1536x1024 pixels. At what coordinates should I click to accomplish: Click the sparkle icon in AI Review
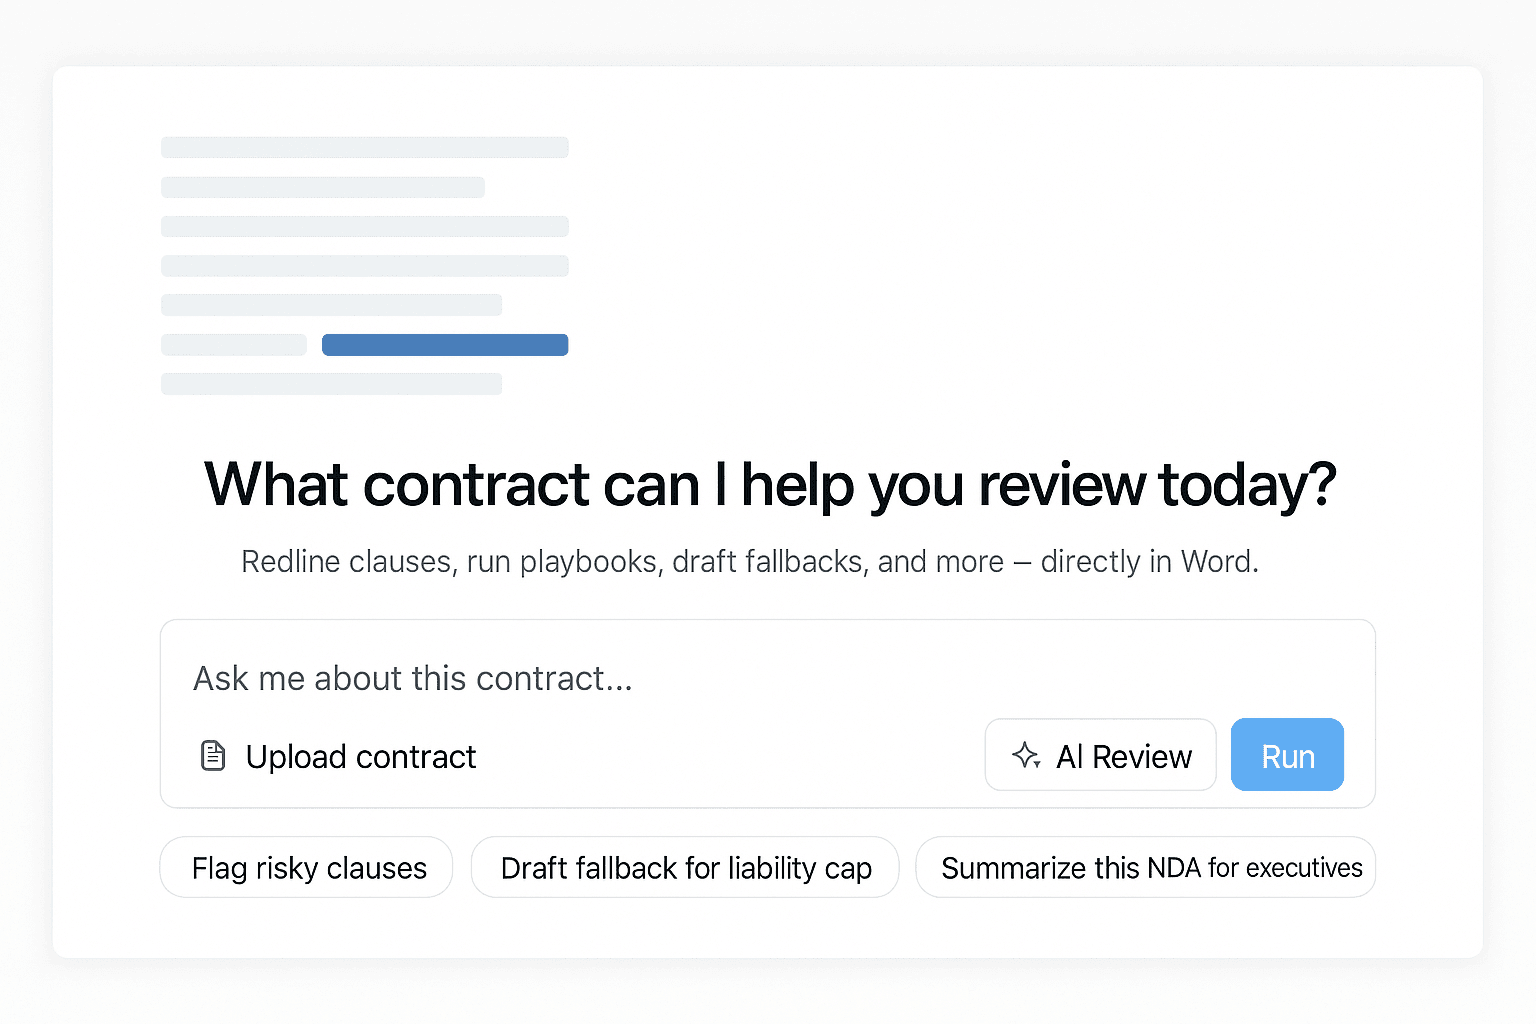pyautogui.click(x=1026, y=755)
